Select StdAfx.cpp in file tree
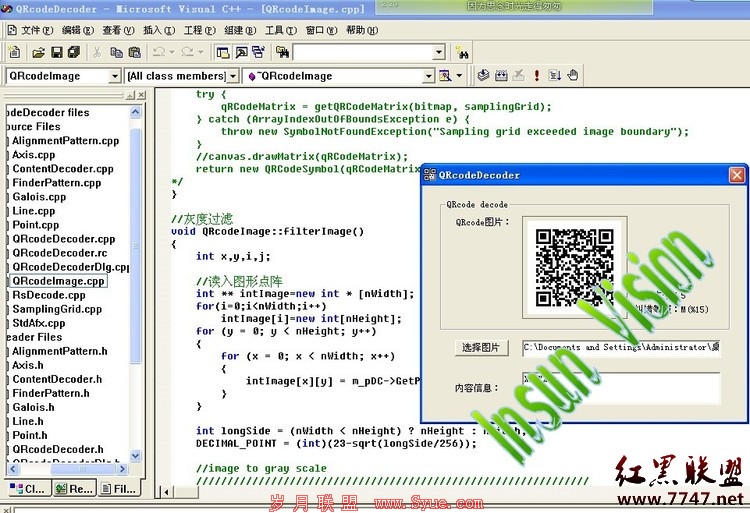Viewport: 750px width, 513px height. point(38,323)
